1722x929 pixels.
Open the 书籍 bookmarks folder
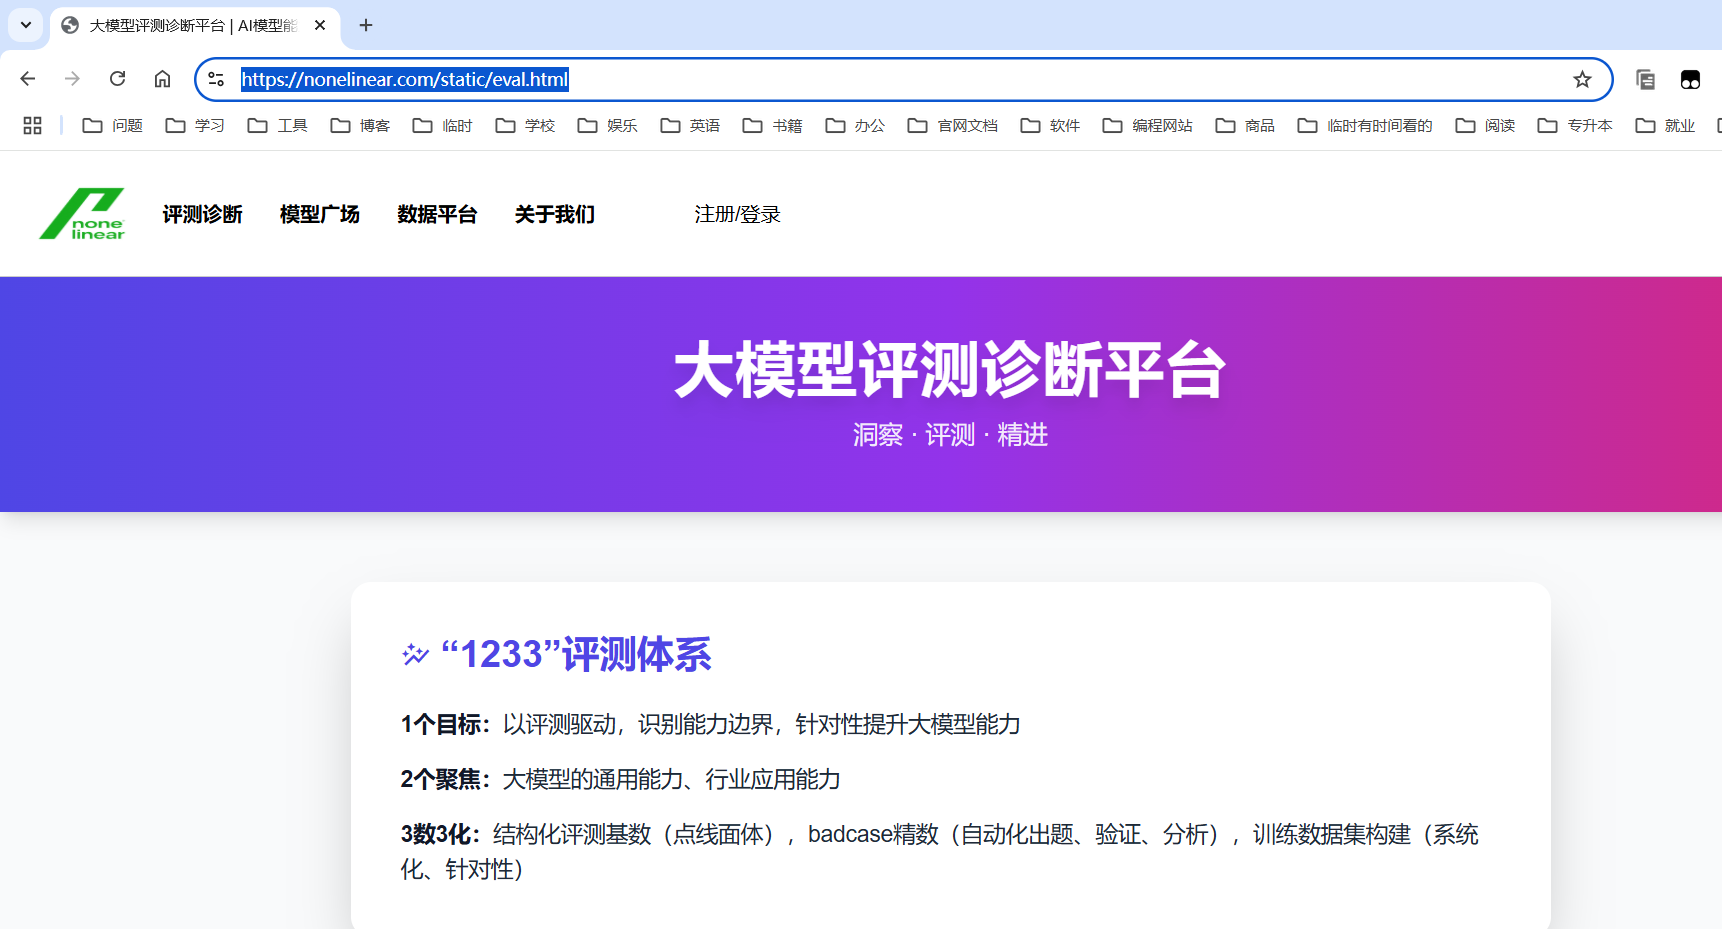pos(772,125)
